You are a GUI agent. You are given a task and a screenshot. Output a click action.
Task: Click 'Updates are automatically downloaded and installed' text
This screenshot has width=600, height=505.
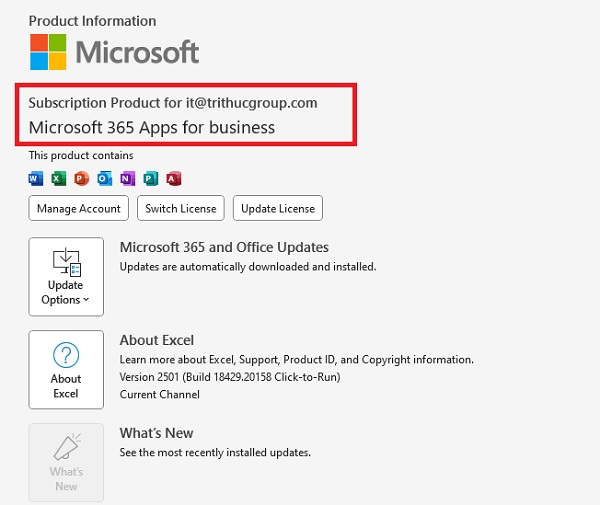coord(248,267)
